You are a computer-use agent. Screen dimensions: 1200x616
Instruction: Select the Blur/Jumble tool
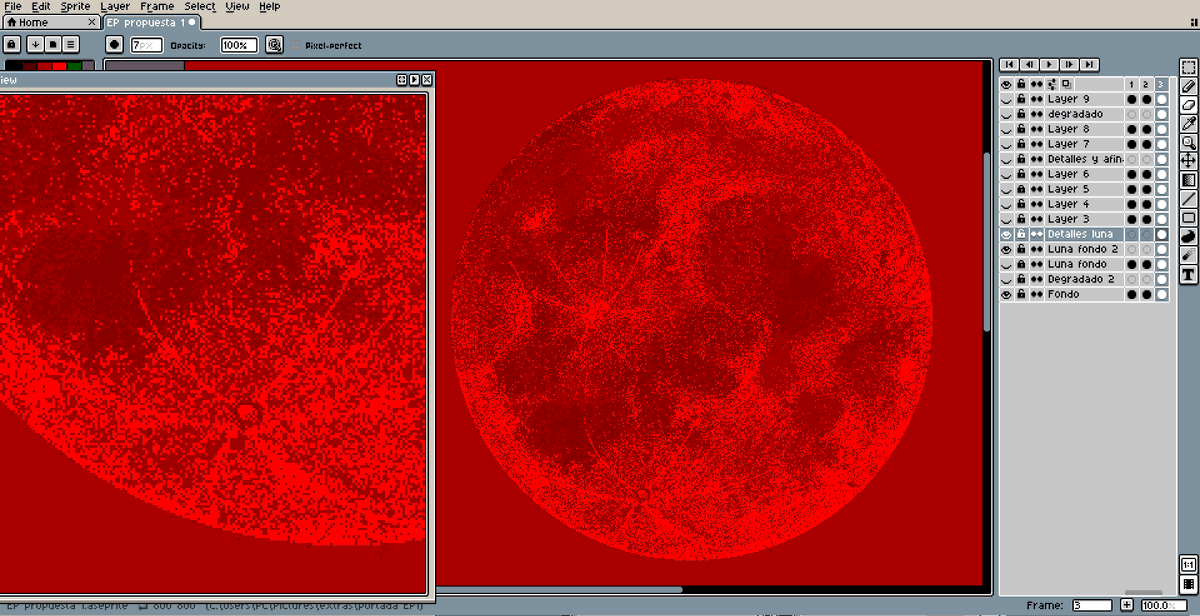pos(1189,255)
